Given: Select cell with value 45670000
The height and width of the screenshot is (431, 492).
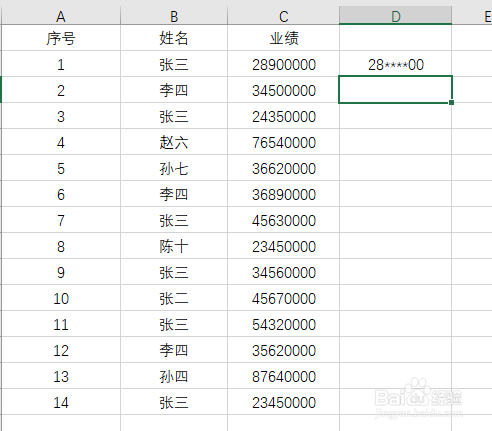Looking at the screenshot, I should pyautogui.click(x=283, y=298).
